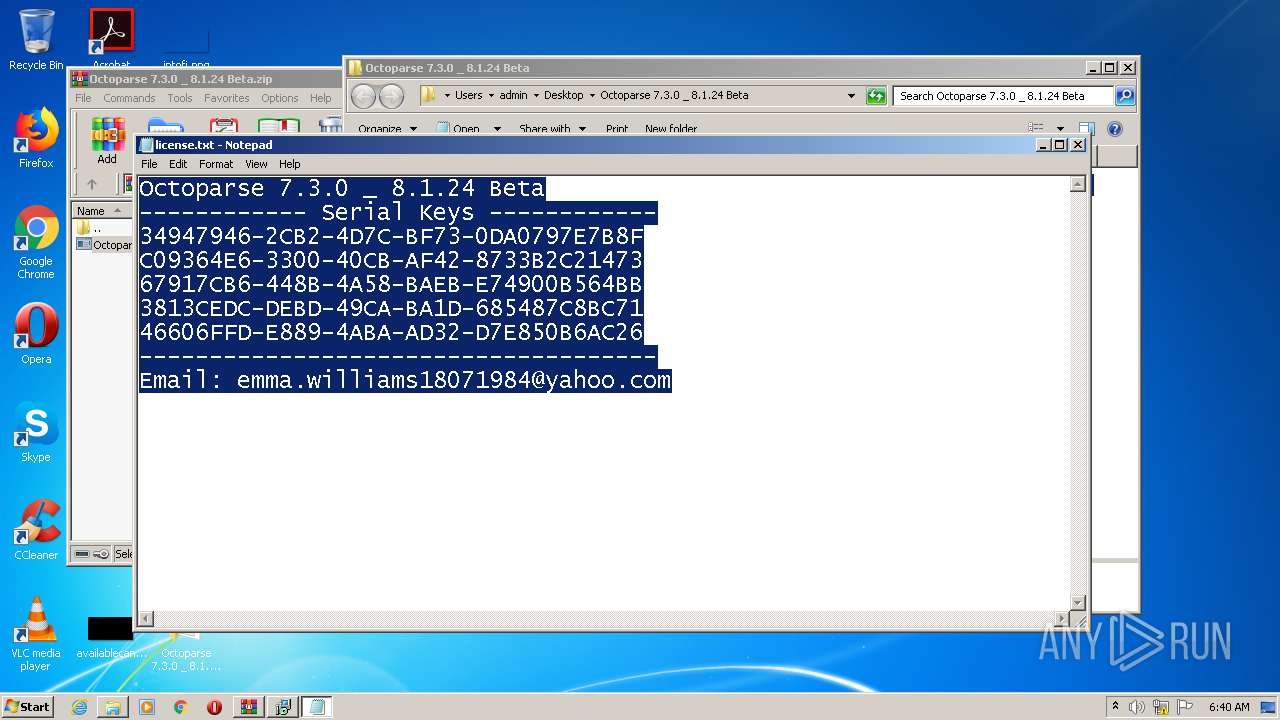Click the WinRAR Test toolbar icon
Image resolution: width=1280 pixels, height=720 pixels.
[223, 126]
